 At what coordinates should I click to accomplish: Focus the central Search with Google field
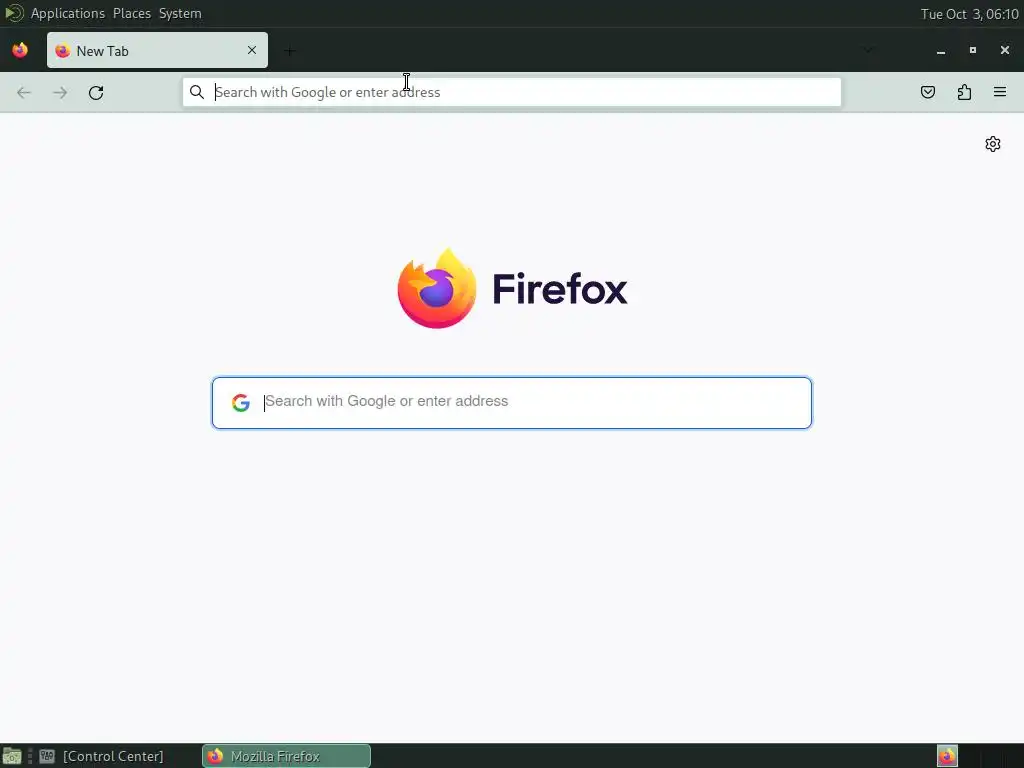coord(512,403)
